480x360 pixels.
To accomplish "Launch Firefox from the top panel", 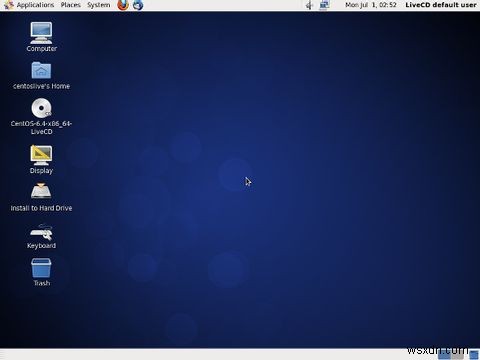I will tap(123, 5).
